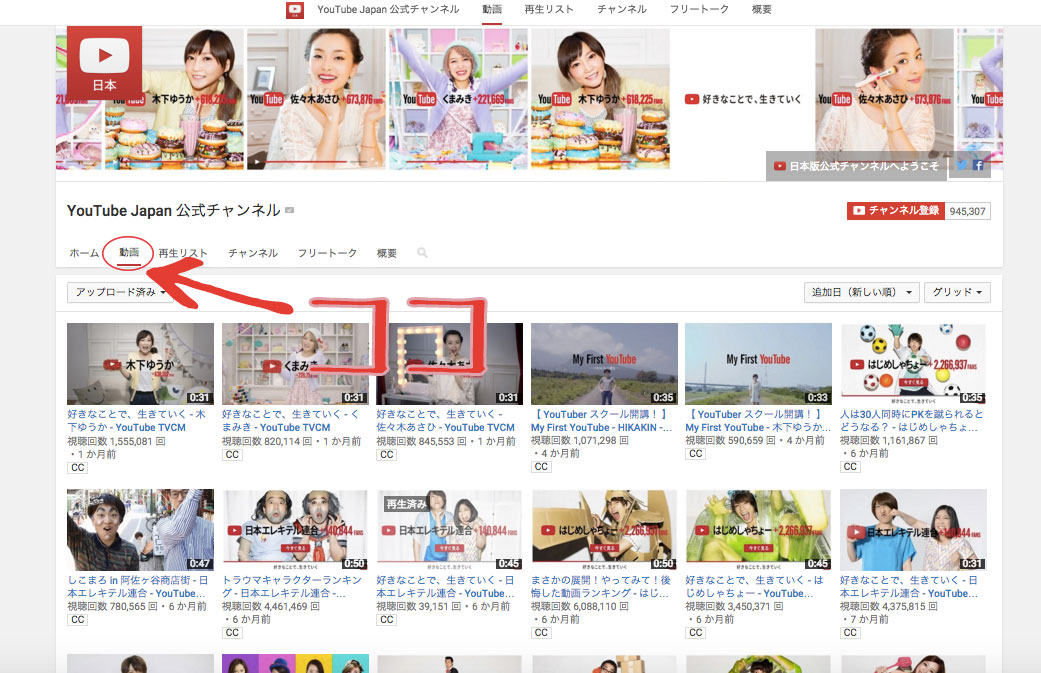Viewport: 1041px width, 673px height.
Task: Click cardboard costume 0:50 video thumbnail
Action: click(x=604, y=530)
